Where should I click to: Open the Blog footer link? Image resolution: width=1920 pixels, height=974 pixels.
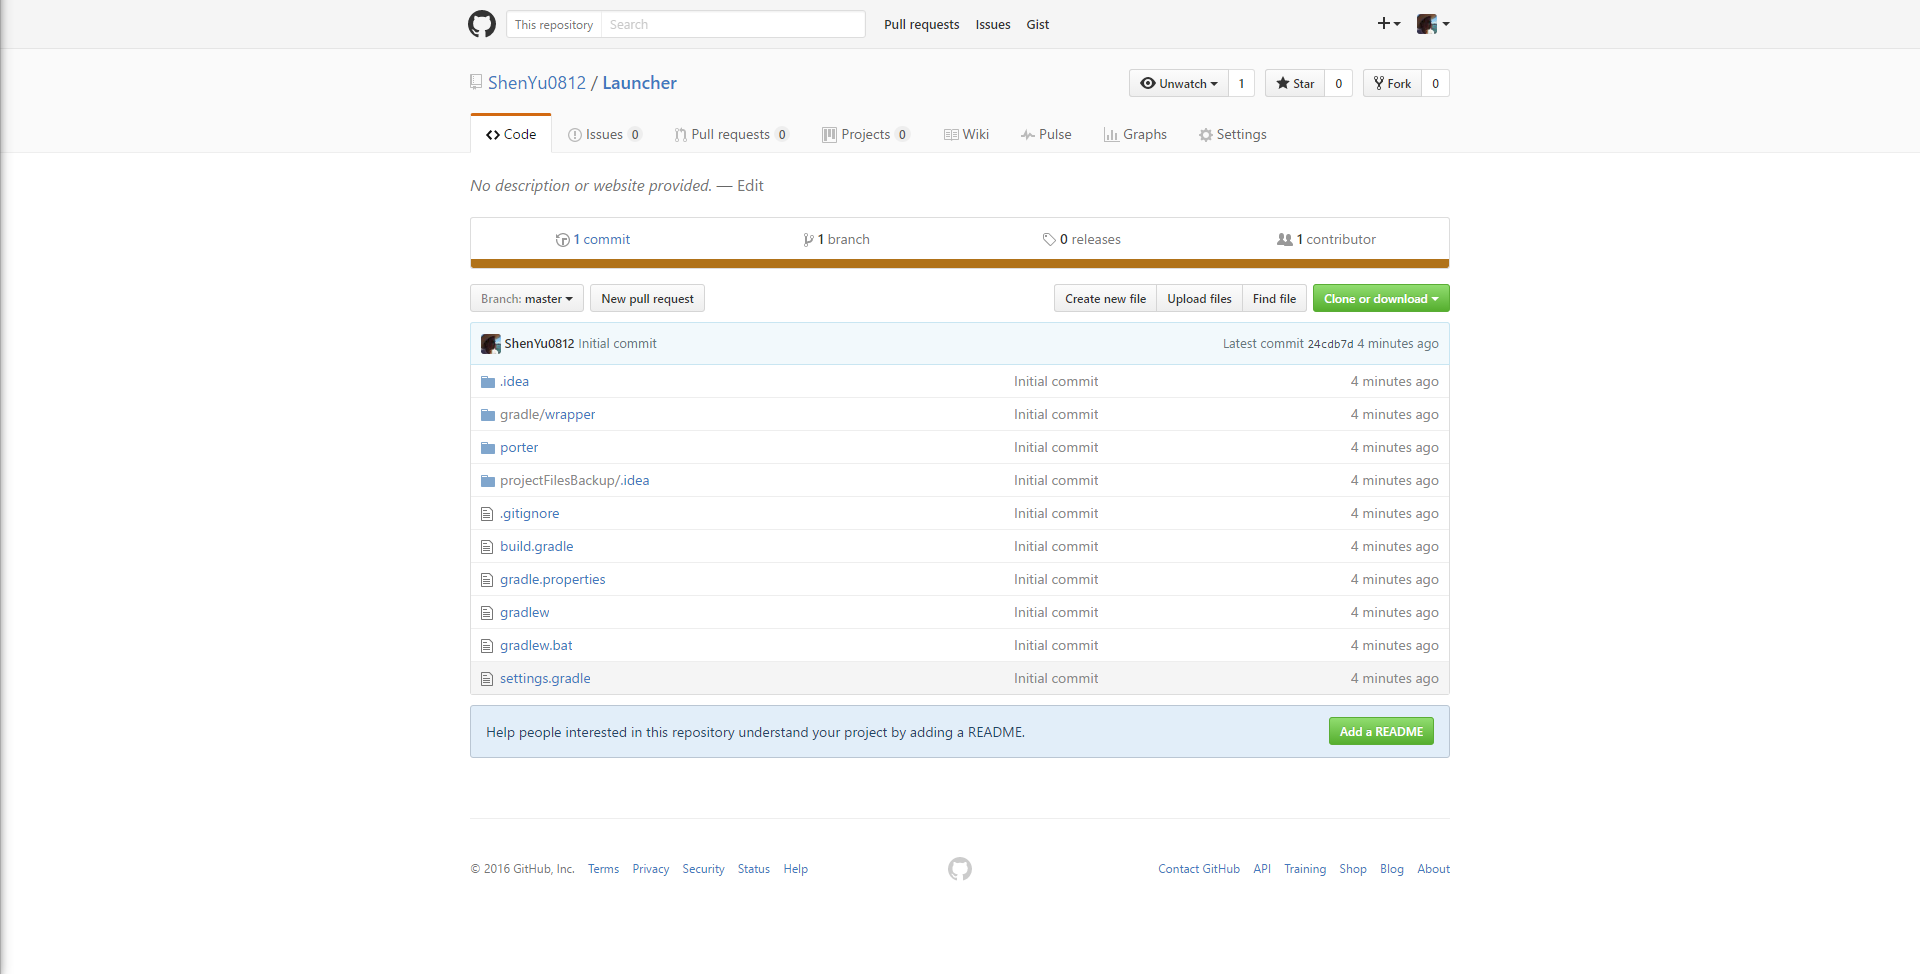pyautogui.click(x=1392, y=869)
